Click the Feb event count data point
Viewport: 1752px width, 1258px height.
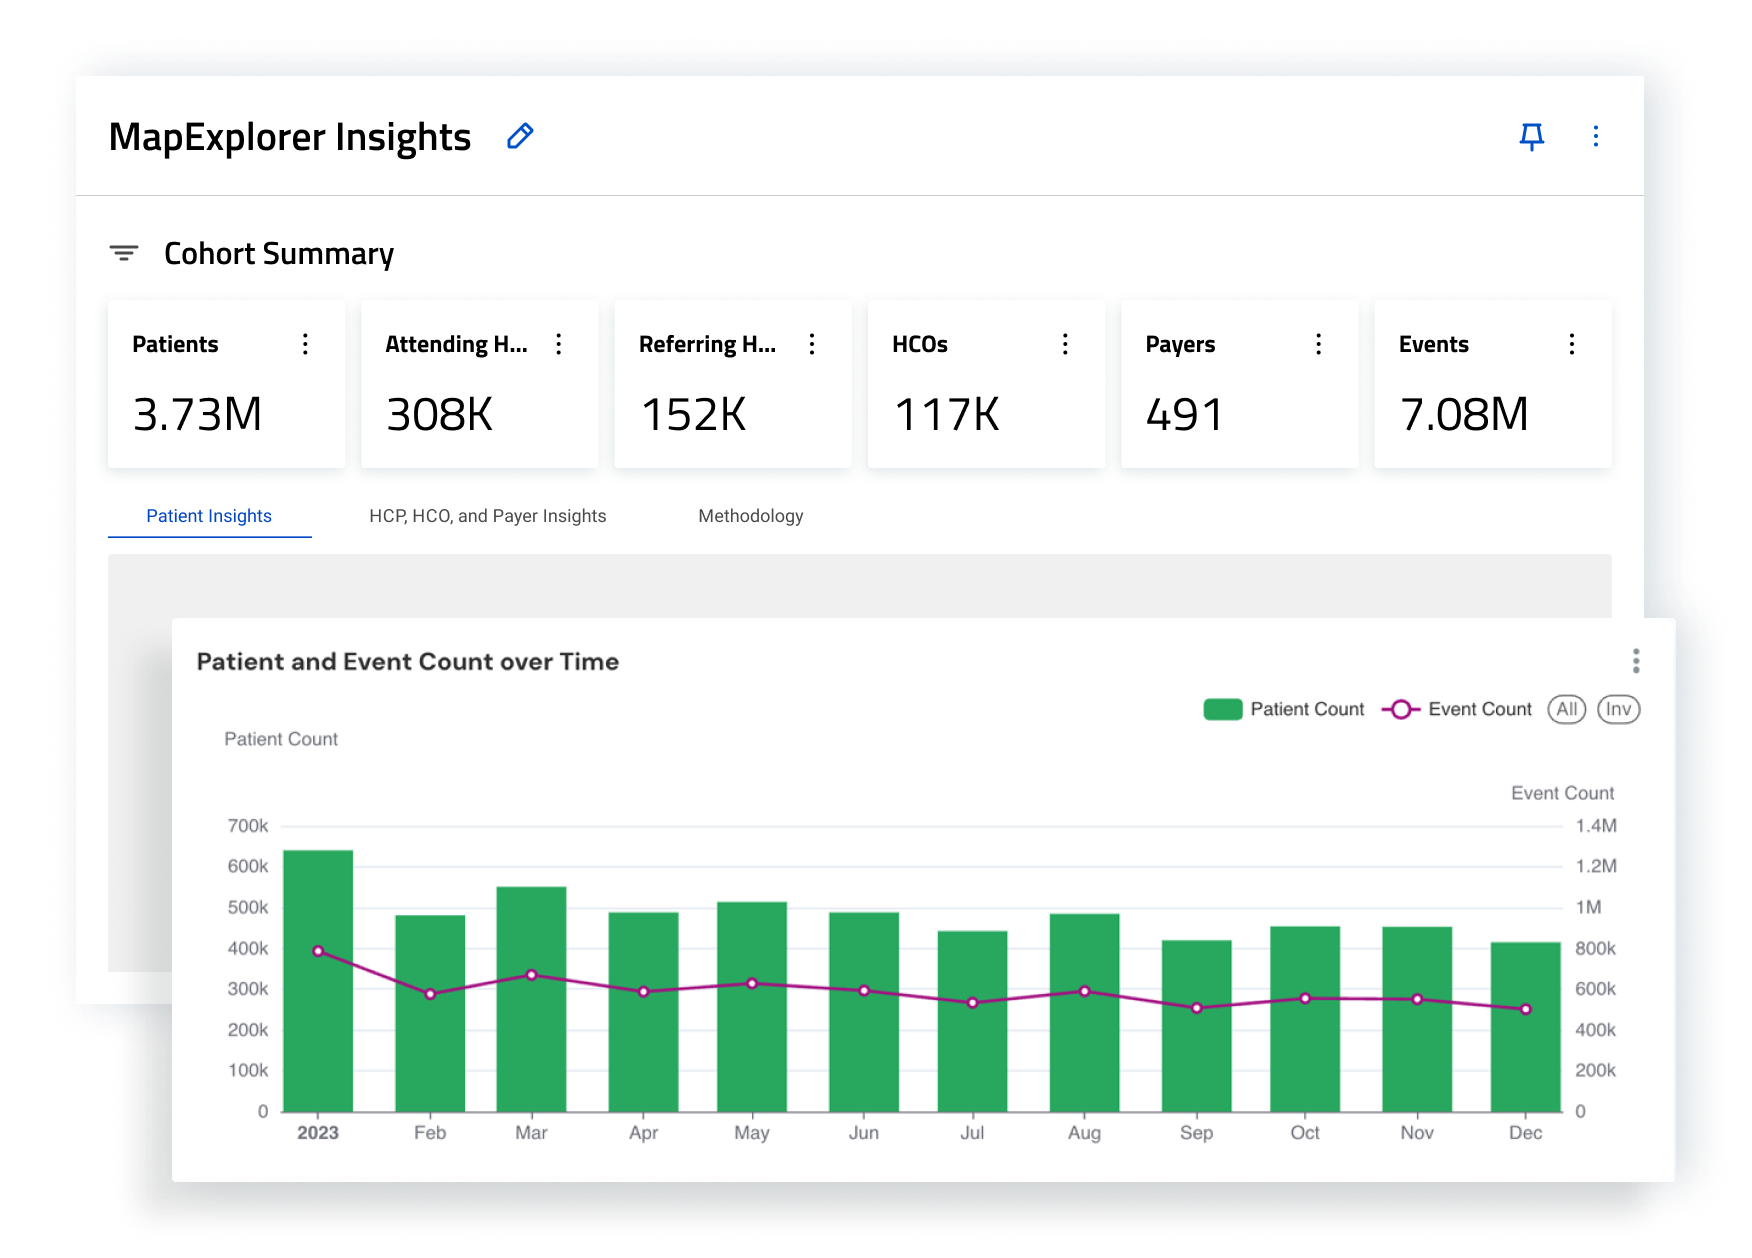click(430, 994)
